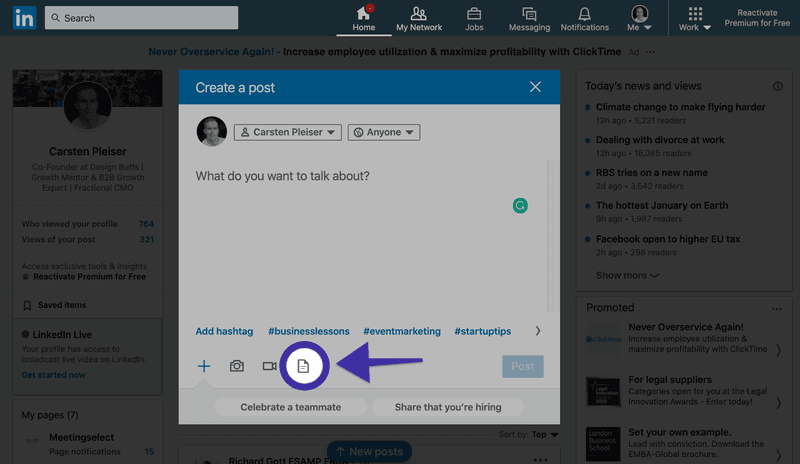
Task: Open the Never Overservice Again promoted ad
Action: [686, 327]
